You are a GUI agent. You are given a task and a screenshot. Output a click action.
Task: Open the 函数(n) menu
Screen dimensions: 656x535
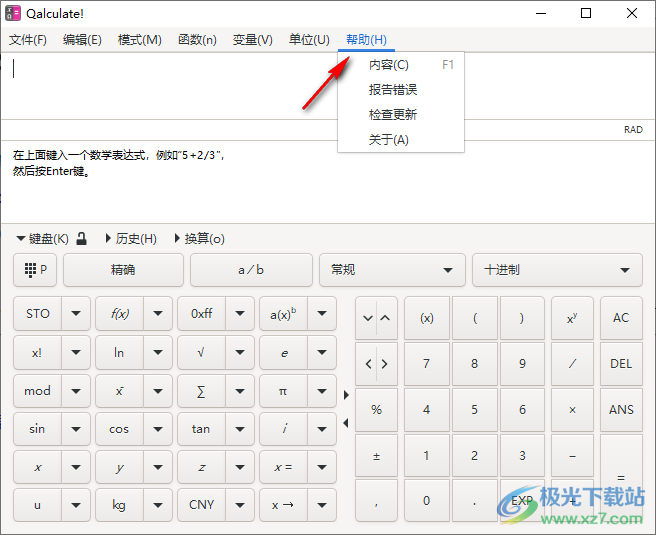[x=197, y=40]
